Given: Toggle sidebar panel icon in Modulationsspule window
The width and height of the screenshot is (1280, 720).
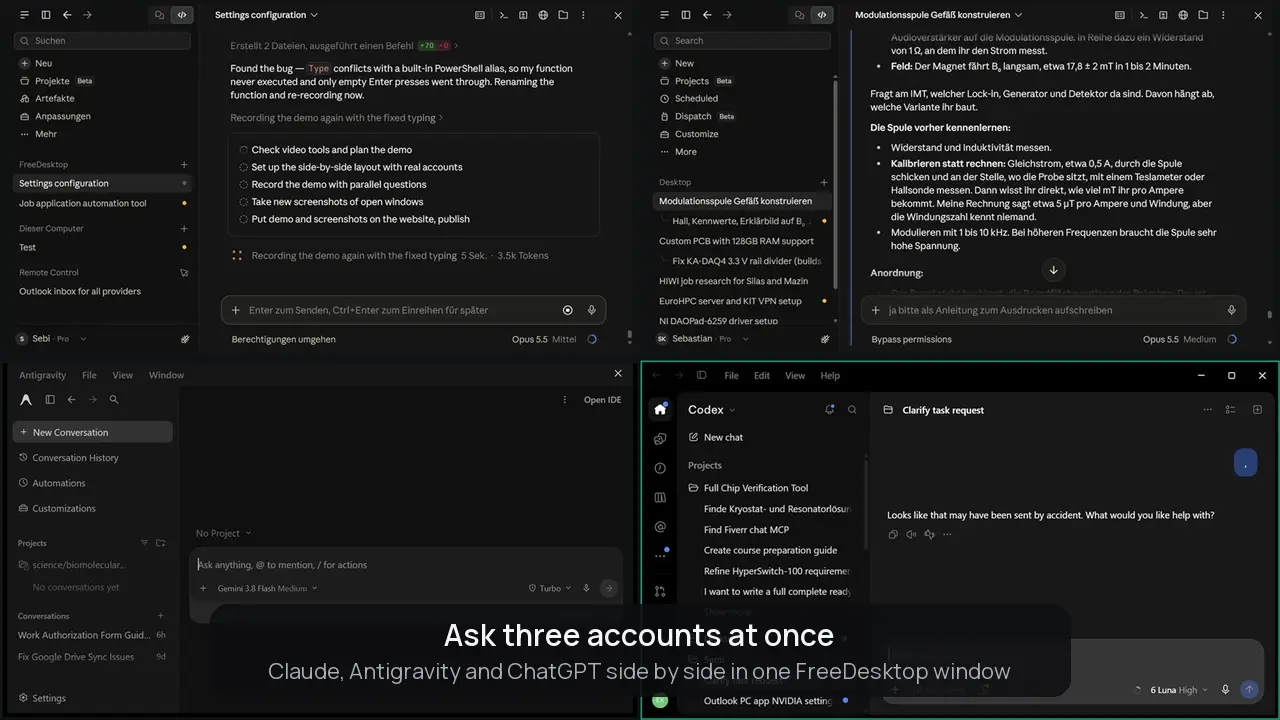Looking at the screenshot, I should click(686, 15).
